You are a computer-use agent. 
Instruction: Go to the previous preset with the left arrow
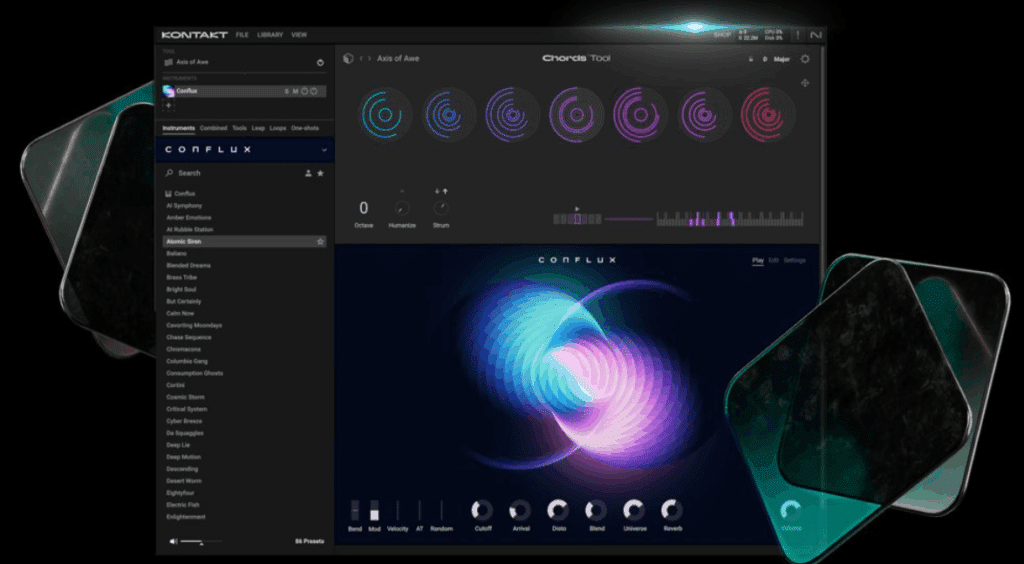[x=361, y=59]
